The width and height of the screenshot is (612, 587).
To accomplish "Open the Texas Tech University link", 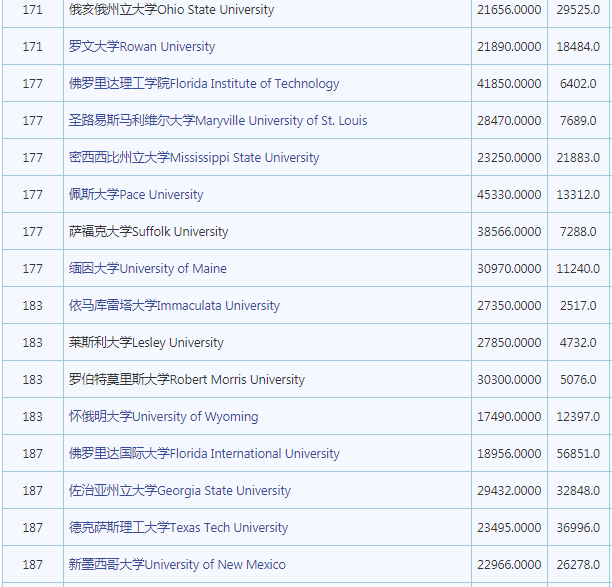I will point(178,528).
